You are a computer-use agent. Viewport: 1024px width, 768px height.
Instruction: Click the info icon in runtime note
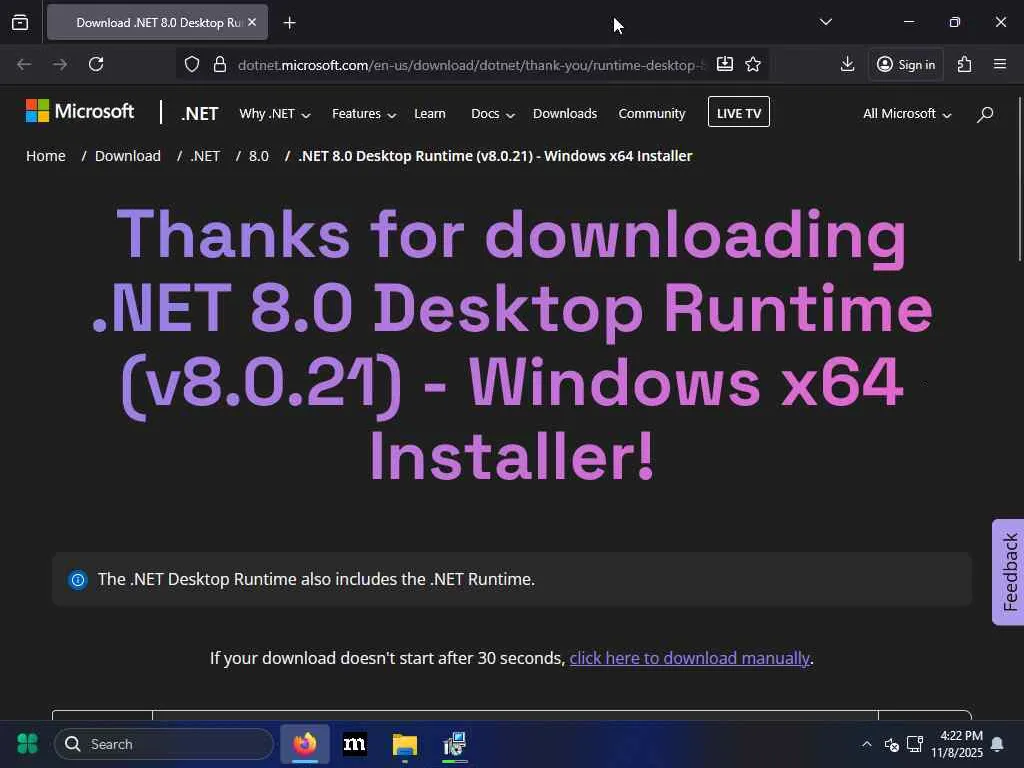coord(78,579)
